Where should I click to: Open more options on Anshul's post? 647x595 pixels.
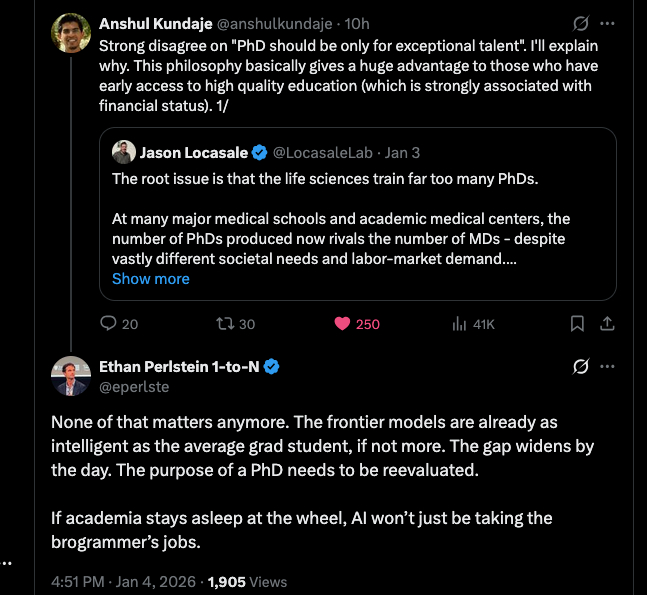[x=607, y=22]
